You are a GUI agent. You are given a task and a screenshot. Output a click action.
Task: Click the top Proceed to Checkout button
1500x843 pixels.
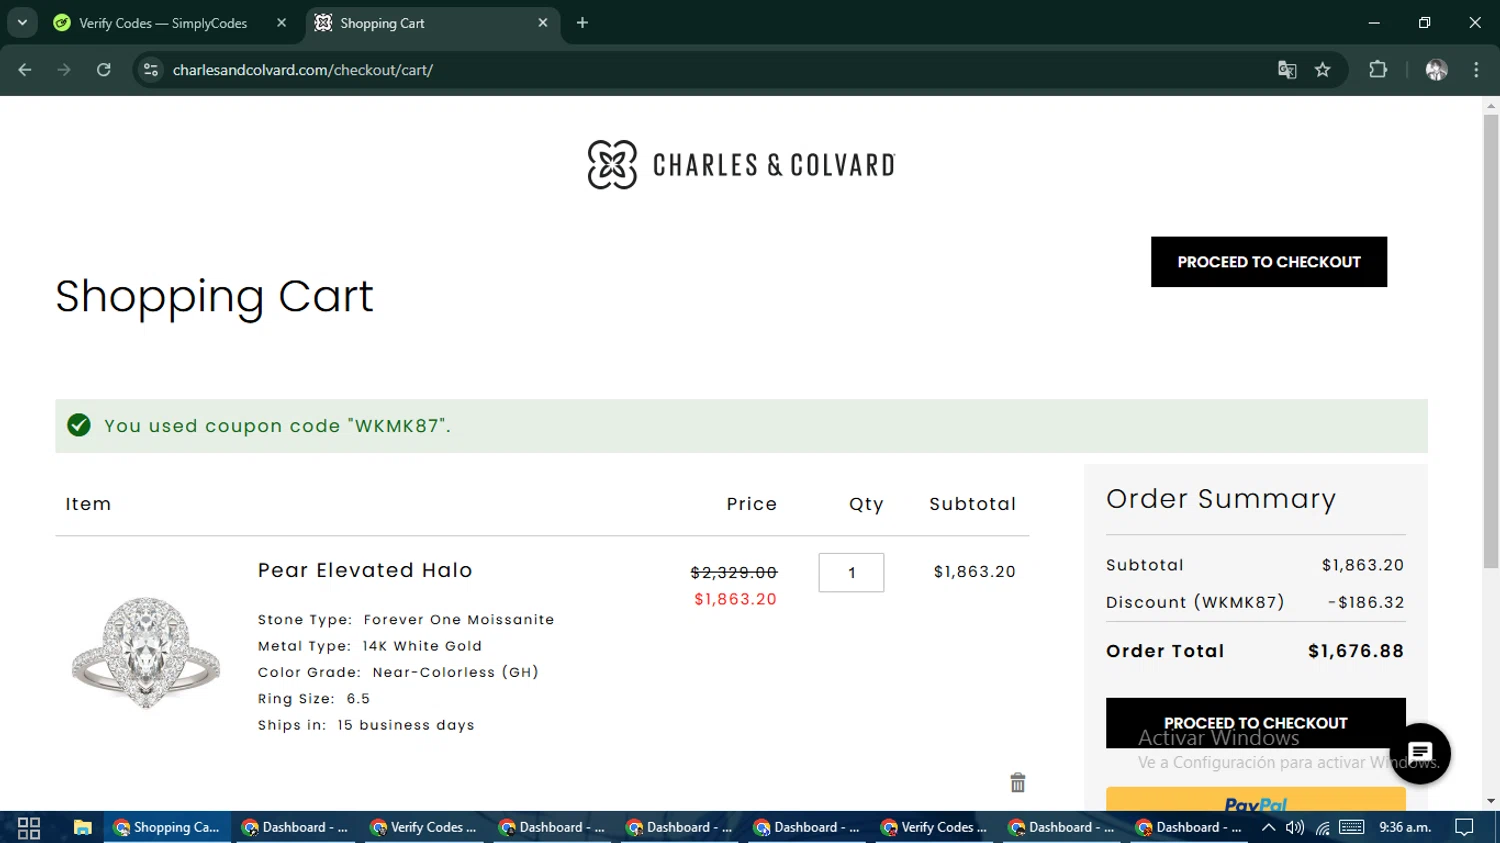click(x=1269, y=262)
